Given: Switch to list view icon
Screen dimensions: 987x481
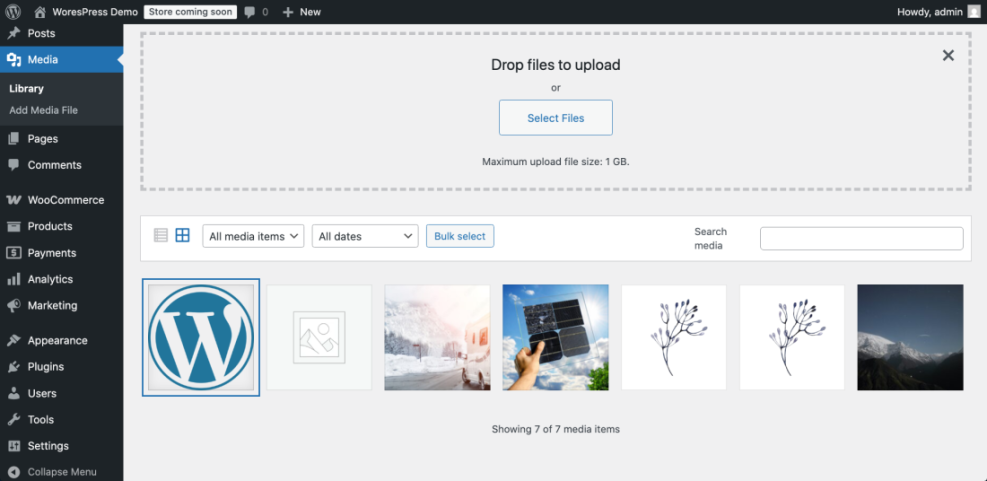Looking at the screenshot, I should pos(161,236).
